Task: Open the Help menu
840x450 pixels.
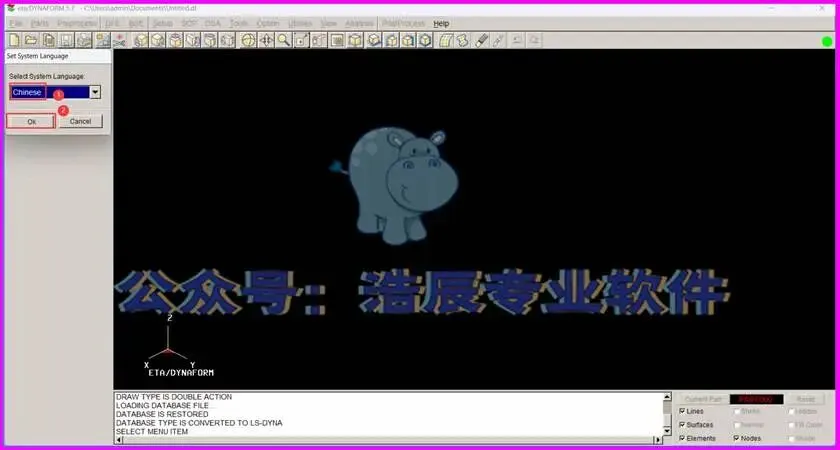Action: [x=441, y=24]
